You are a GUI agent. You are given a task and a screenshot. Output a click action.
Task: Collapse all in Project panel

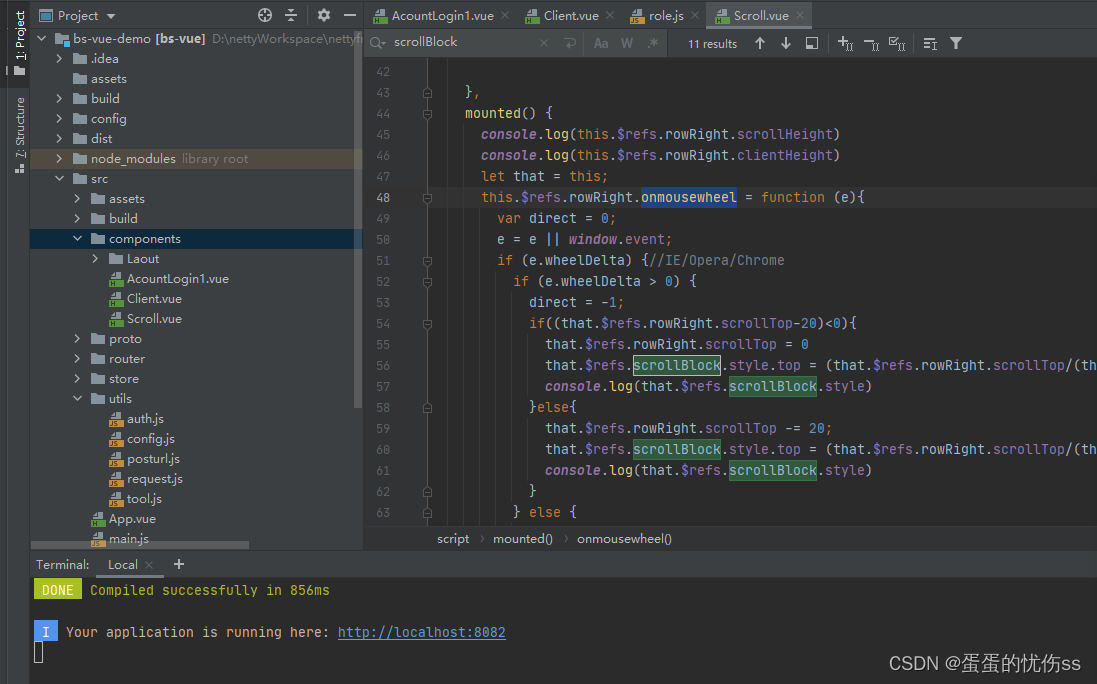[x=291, y=15]
